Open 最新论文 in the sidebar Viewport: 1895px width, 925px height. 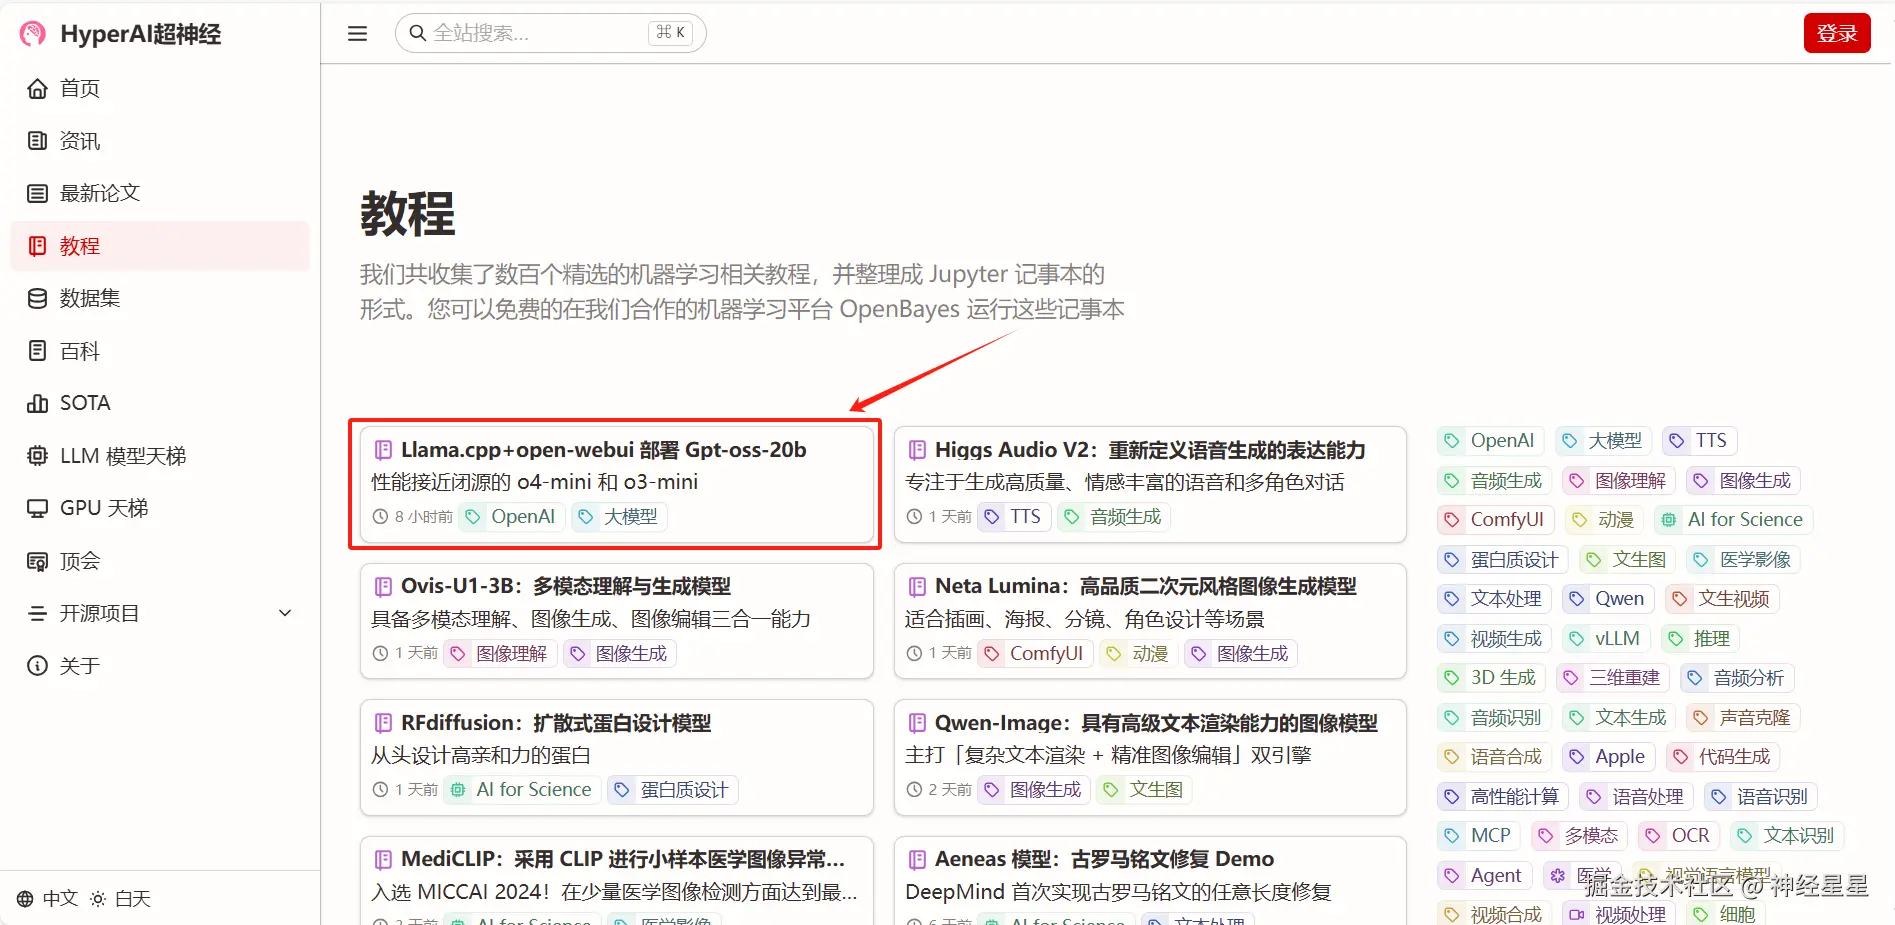click(160, 193)
